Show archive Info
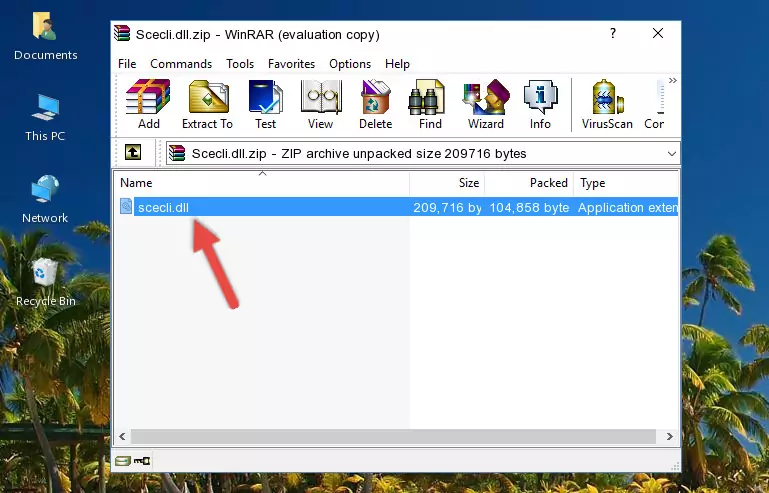 pyautogui.click(x=540, y=104)
